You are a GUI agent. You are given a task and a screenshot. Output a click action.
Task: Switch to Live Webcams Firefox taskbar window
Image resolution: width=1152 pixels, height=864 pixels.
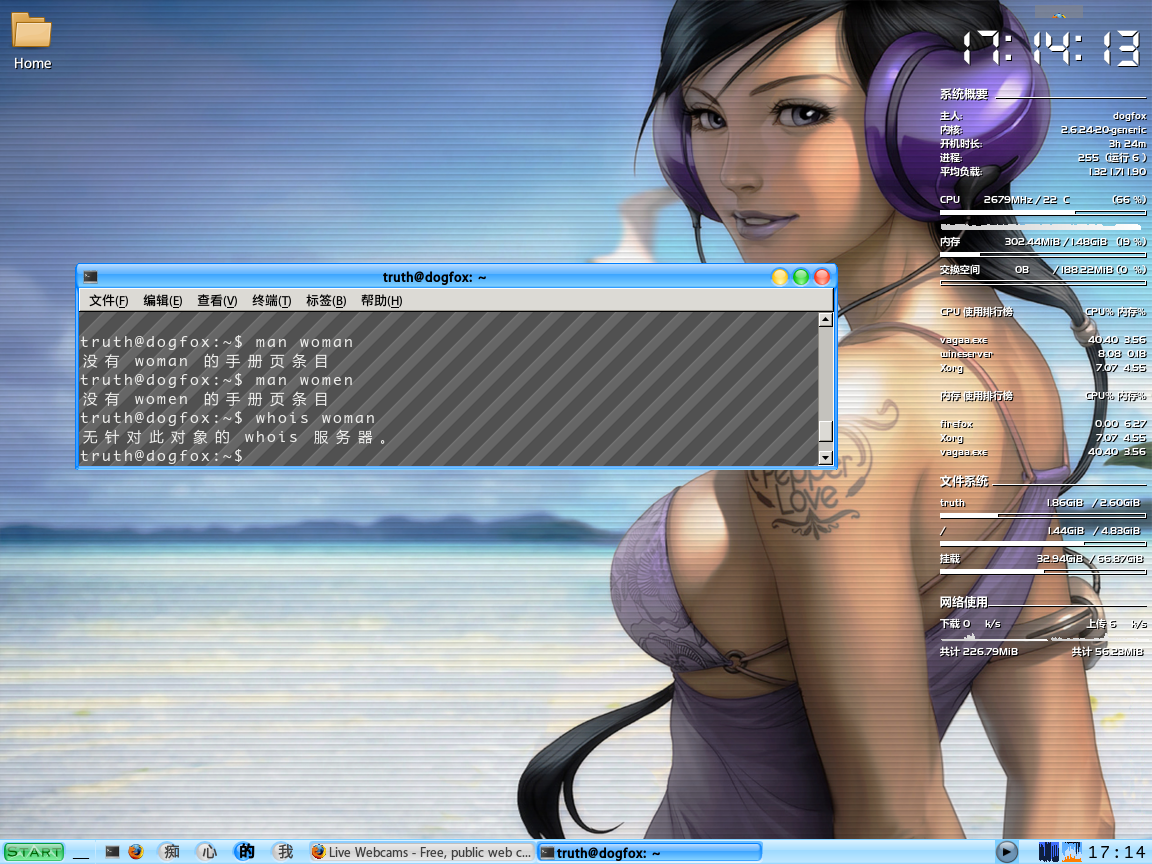pyautogui.click(x=421, y=852)
